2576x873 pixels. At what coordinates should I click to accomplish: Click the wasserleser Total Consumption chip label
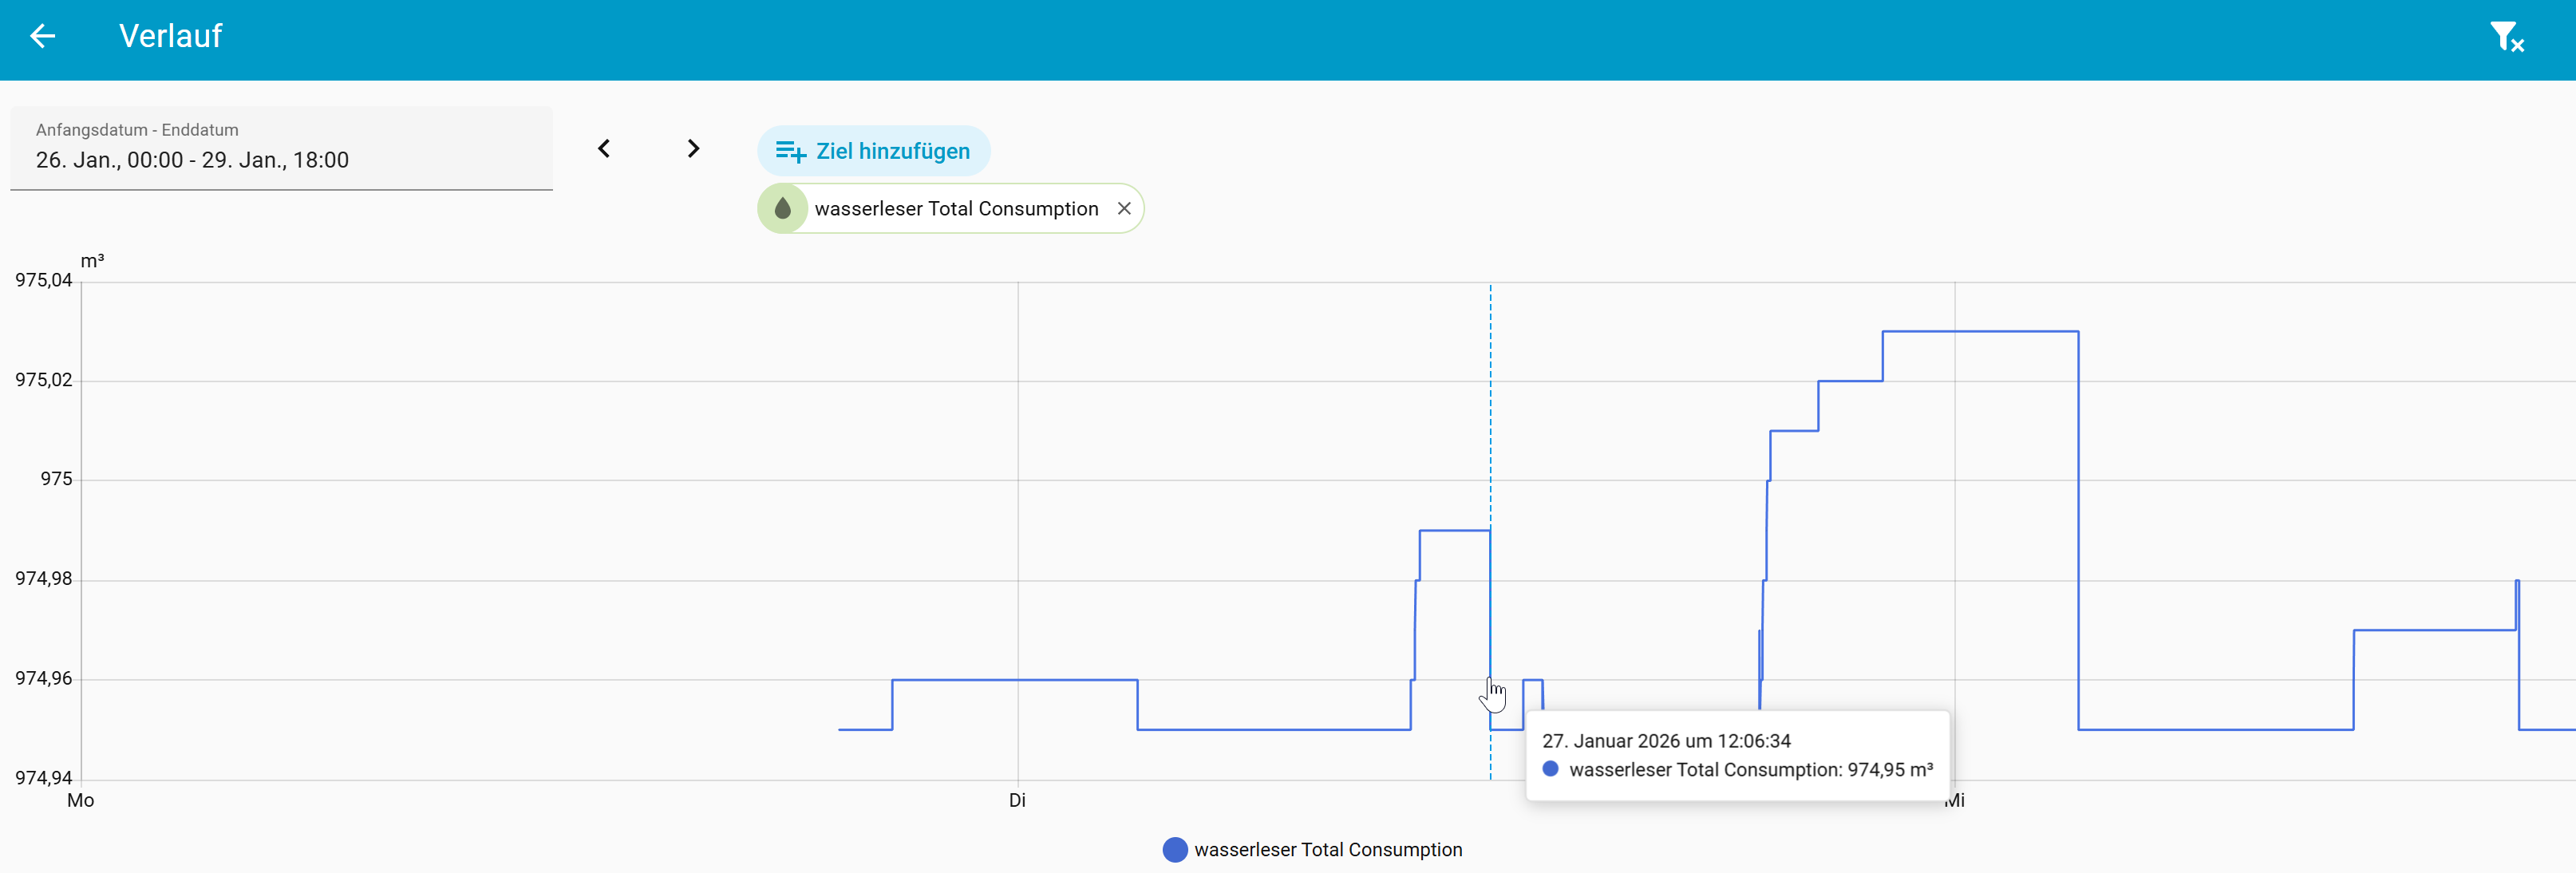(x=956, y=208)
